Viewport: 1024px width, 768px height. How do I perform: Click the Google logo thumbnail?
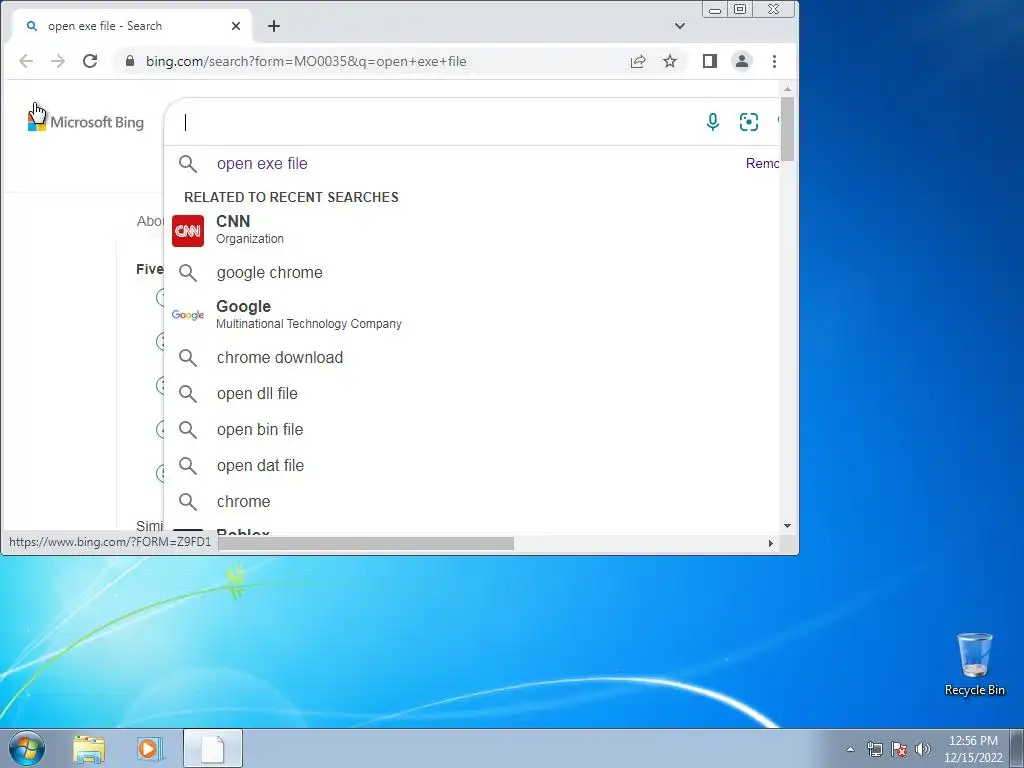click(188, 315)
